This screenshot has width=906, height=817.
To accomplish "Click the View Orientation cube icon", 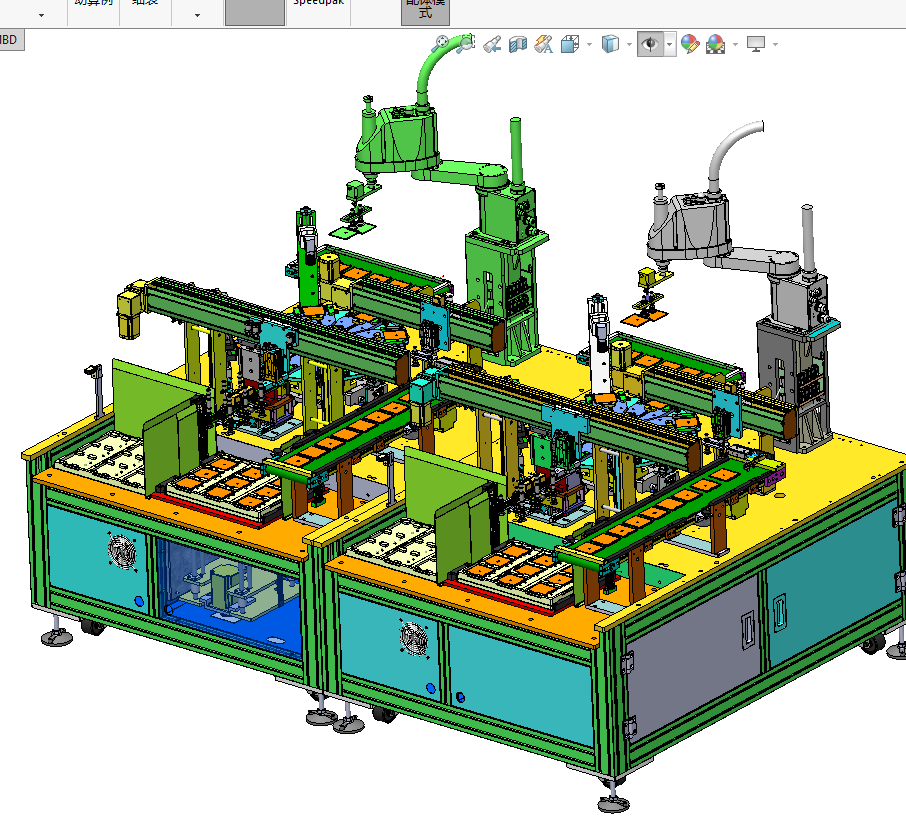I will [x=570, y=44].
